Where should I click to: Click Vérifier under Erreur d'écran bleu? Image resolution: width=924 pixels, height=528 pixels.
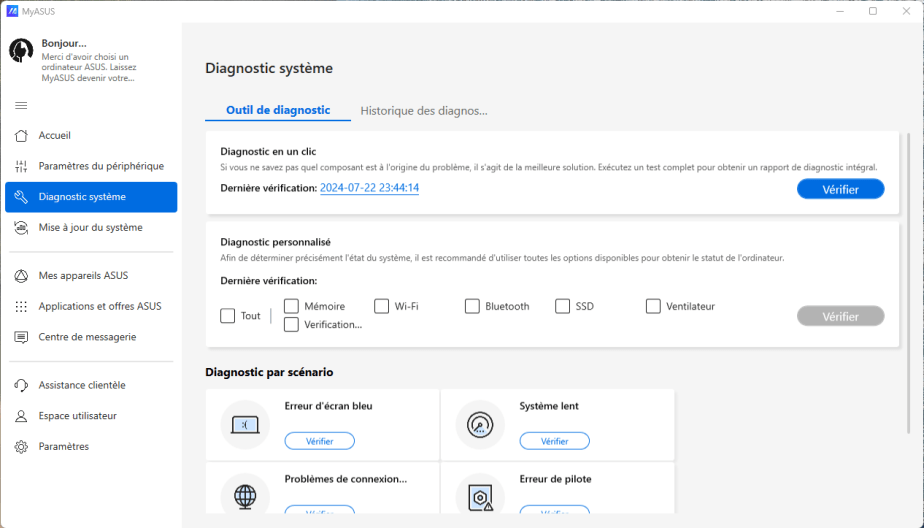[x=320, y=441]
